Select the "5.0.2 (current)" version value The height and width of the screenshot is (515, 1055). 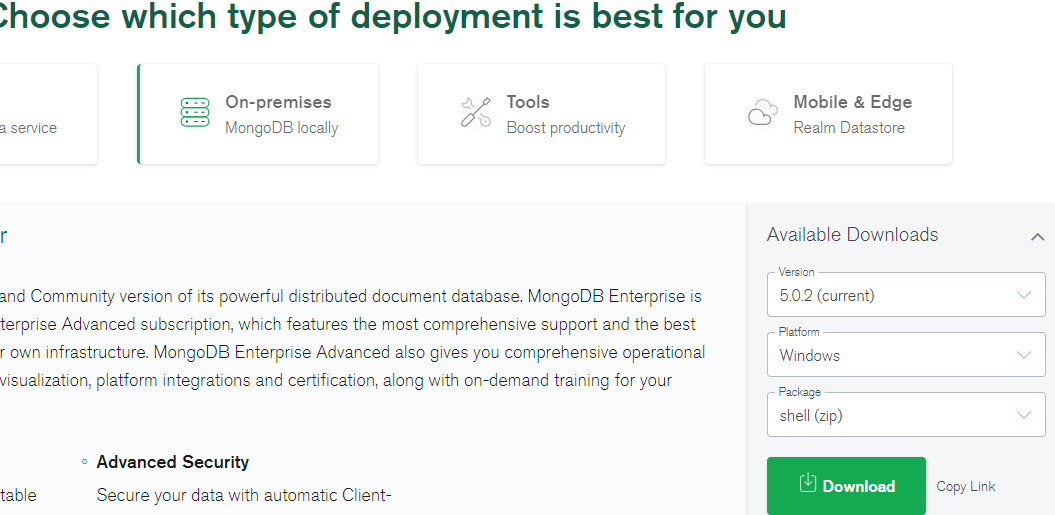pos(827,295)
